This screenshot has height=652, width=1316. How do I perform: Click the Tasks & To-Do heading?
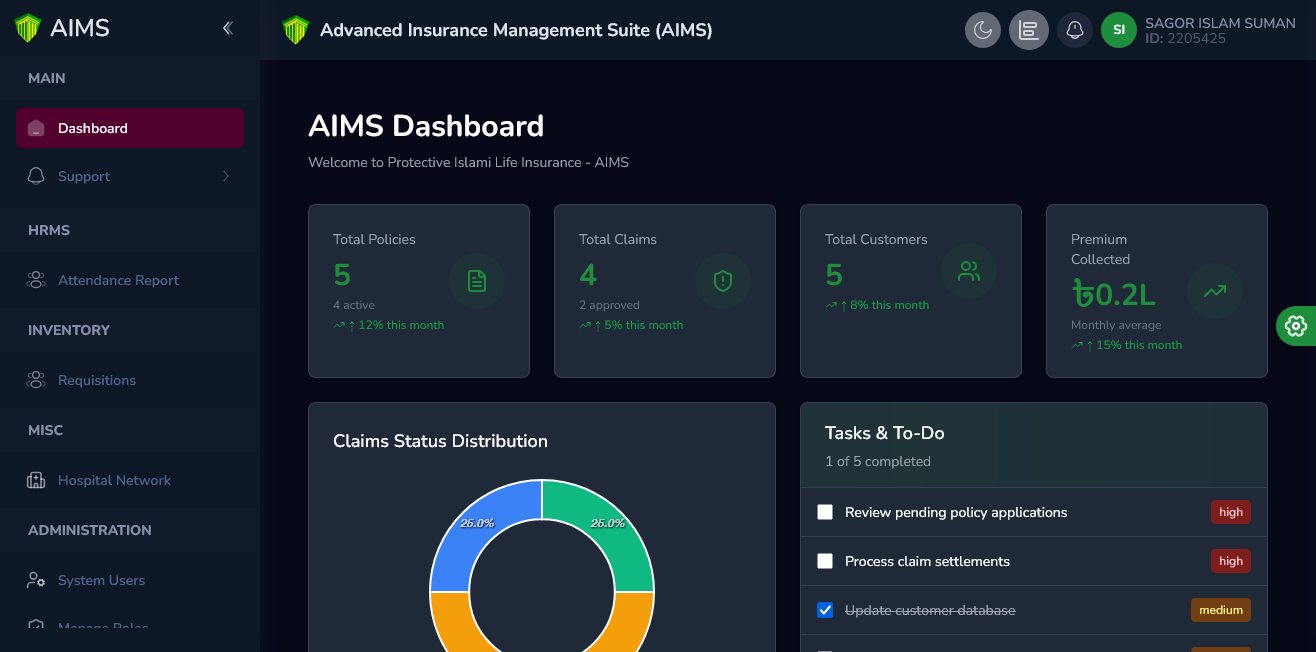pos(885,433)
